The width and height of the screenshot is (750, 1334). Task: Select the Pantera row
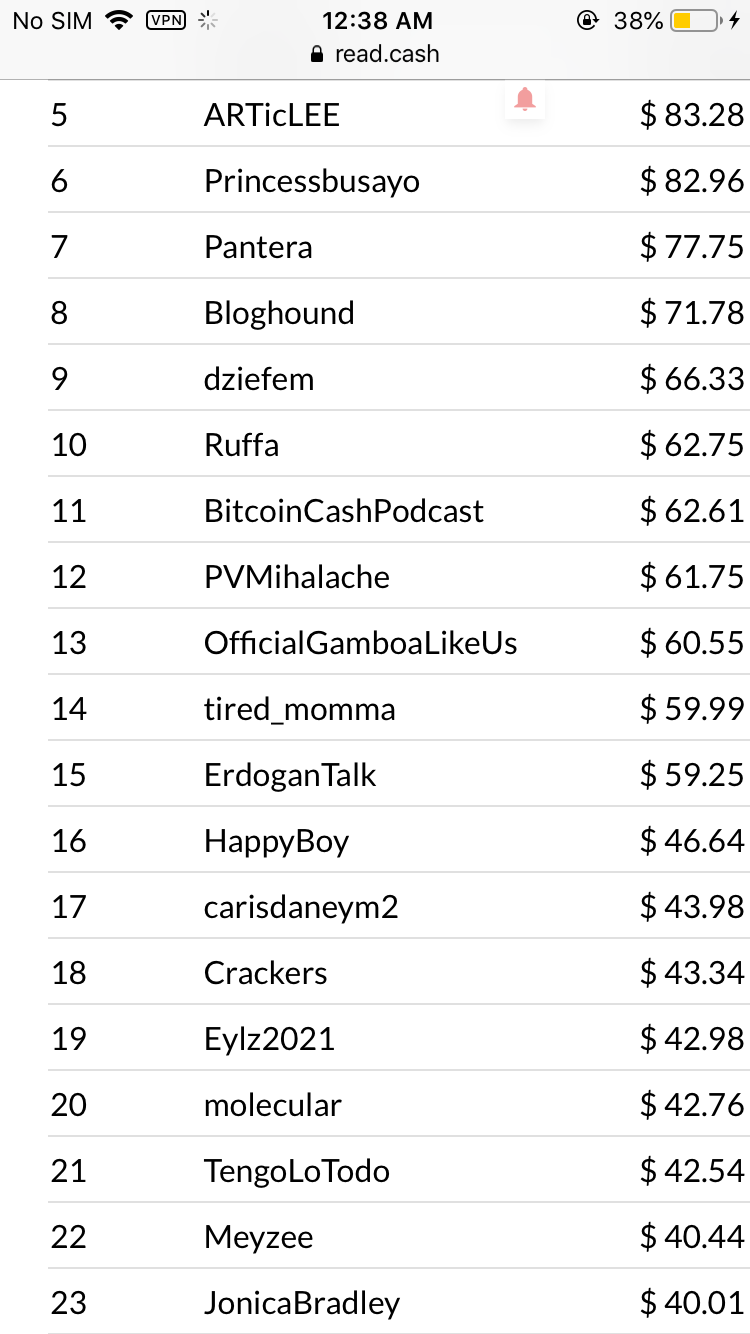click(397, 247)
